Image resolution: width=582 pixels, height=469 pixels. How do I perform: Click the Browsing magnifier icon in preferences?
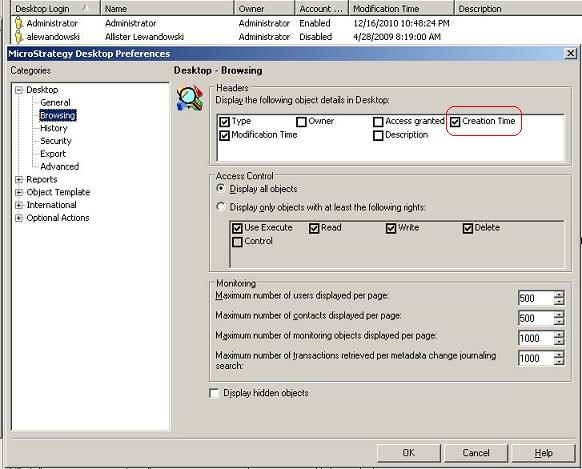click(x=190, y=98)
